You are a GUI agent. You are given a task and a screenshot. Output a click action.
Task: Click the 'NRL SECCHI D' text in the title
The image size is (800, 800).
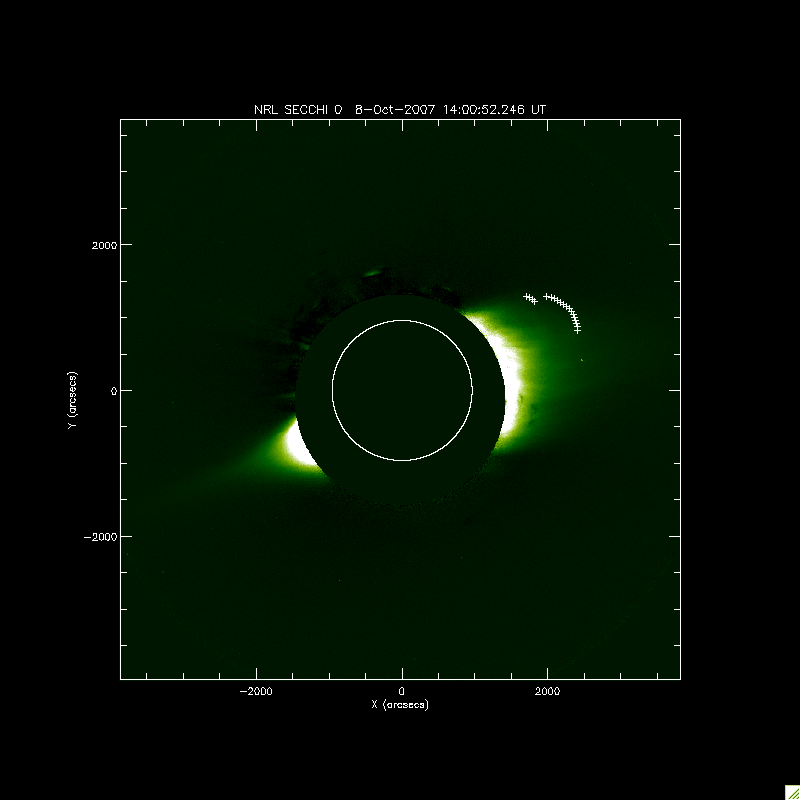[299, 110]
